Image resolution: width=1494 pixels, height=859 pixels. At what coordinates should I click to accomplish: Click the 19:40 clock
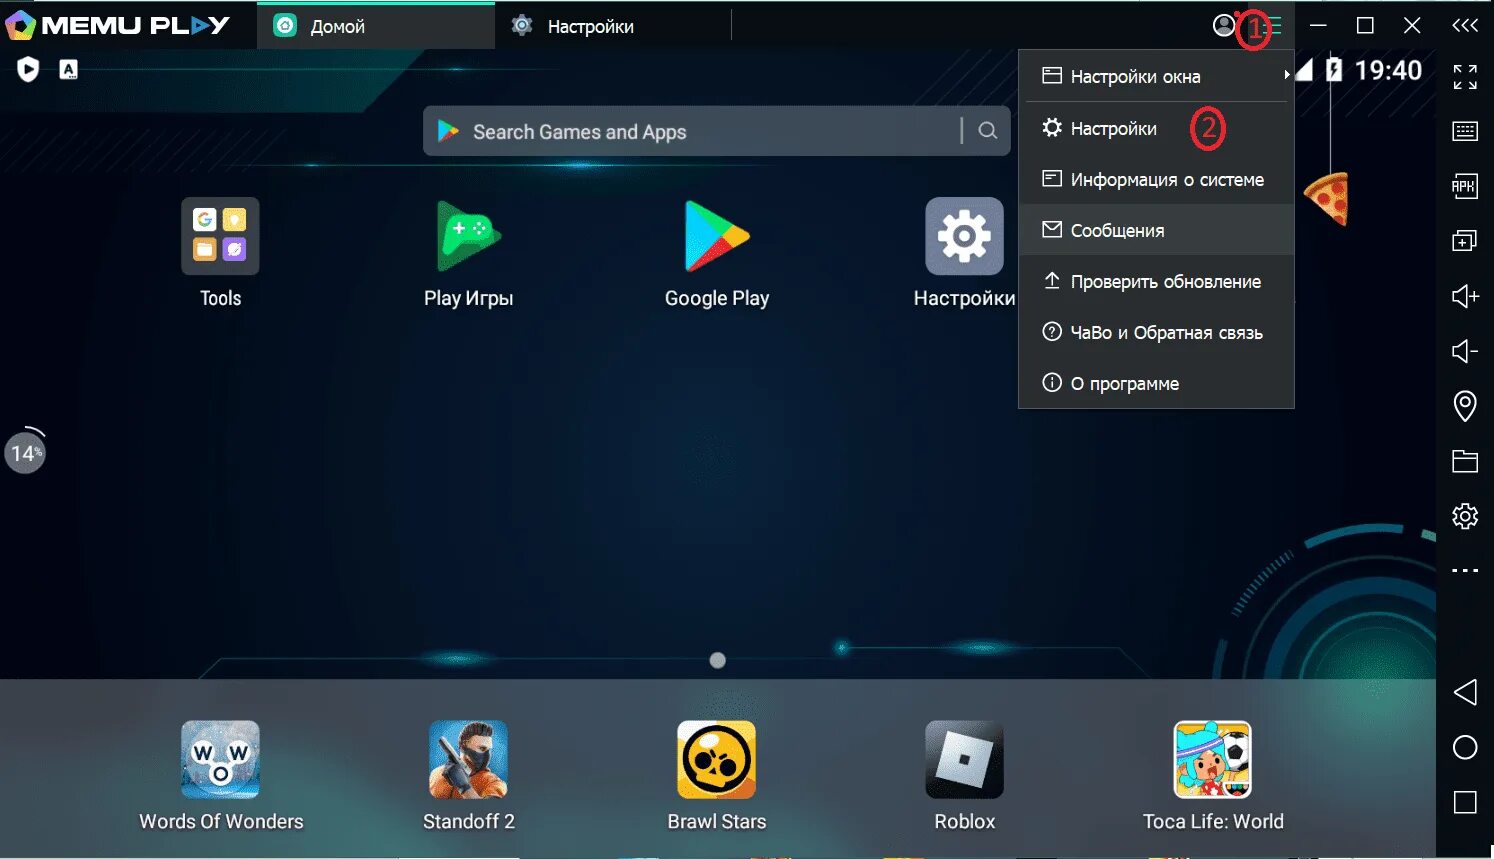[1388, 70]
